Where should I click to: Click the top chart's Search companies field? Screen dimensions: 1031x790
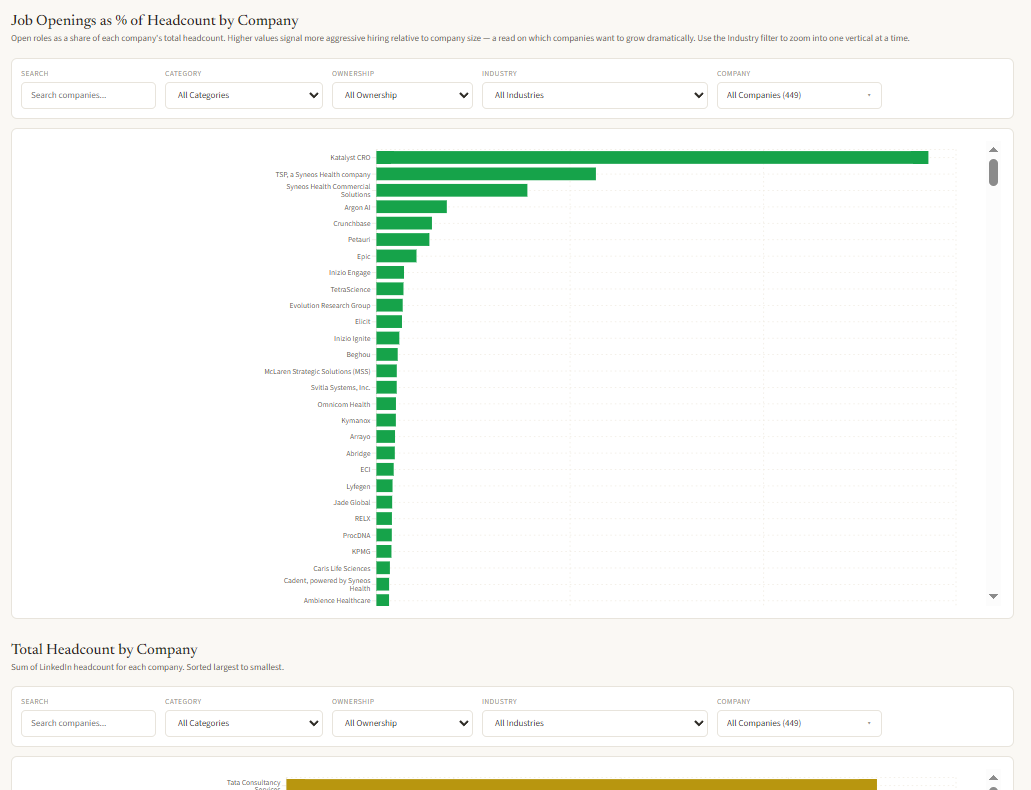(88, 95)
